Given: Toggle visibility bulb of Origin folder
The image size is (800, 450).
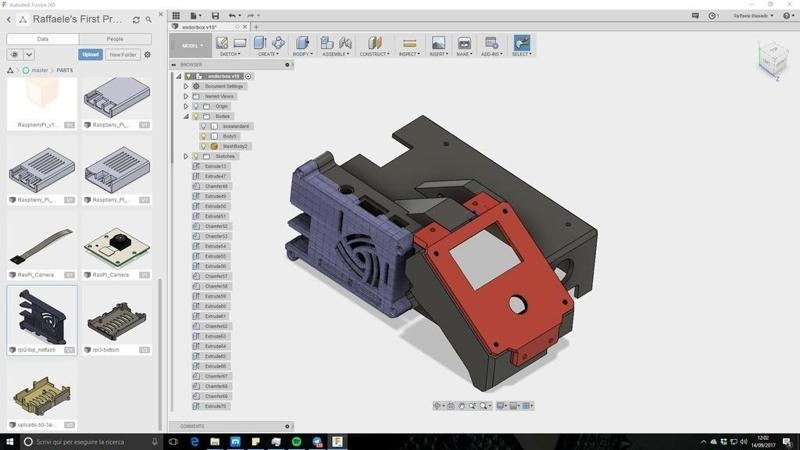Looking at the screenshot, I should click(x=196, y=106).
